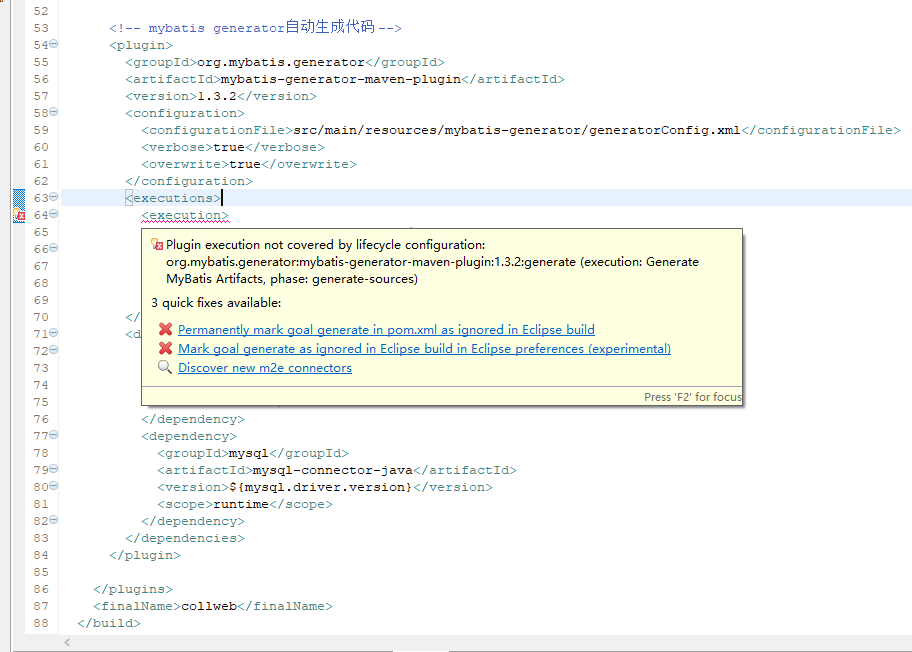The height and width of the screenshot is (652, 912).
Task: Collapse the configuration fold at line 58
Action: click(x=54, y=112)
